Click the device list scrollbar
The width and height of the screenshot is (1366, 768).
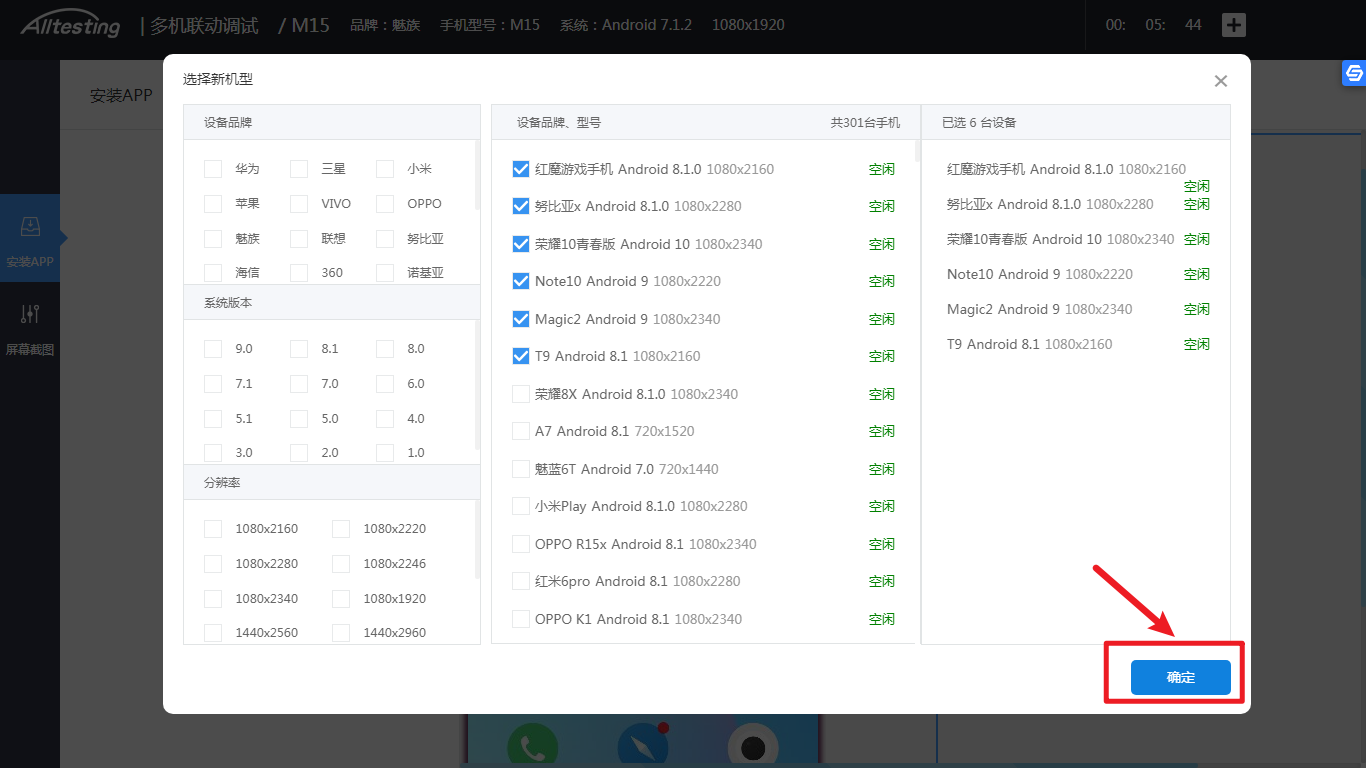point(917,151)
